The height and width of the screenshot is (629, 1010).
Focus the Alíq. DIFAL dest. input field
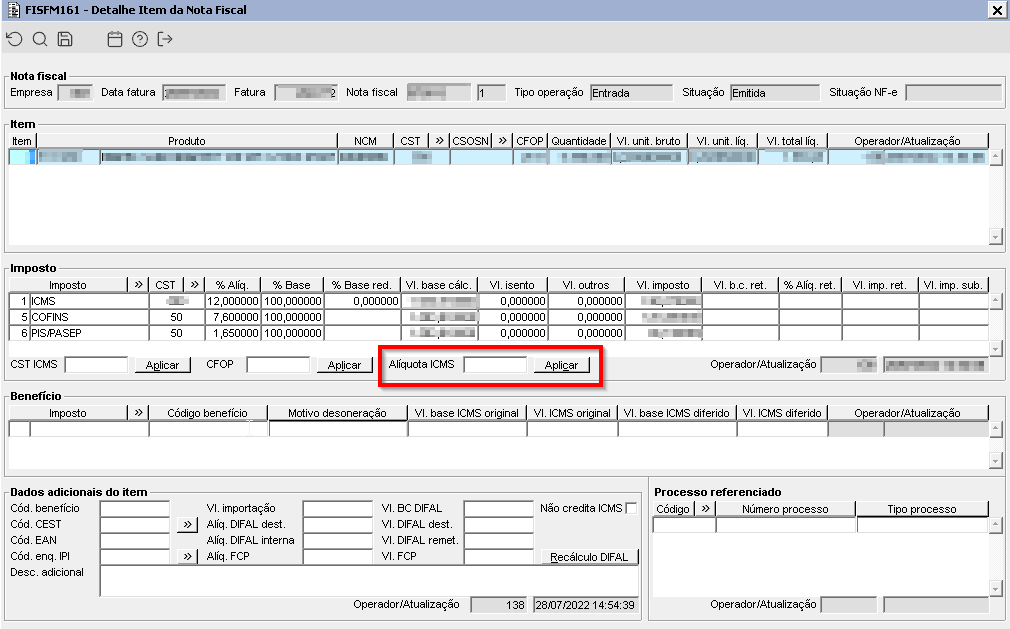click(x=338, y=524)
